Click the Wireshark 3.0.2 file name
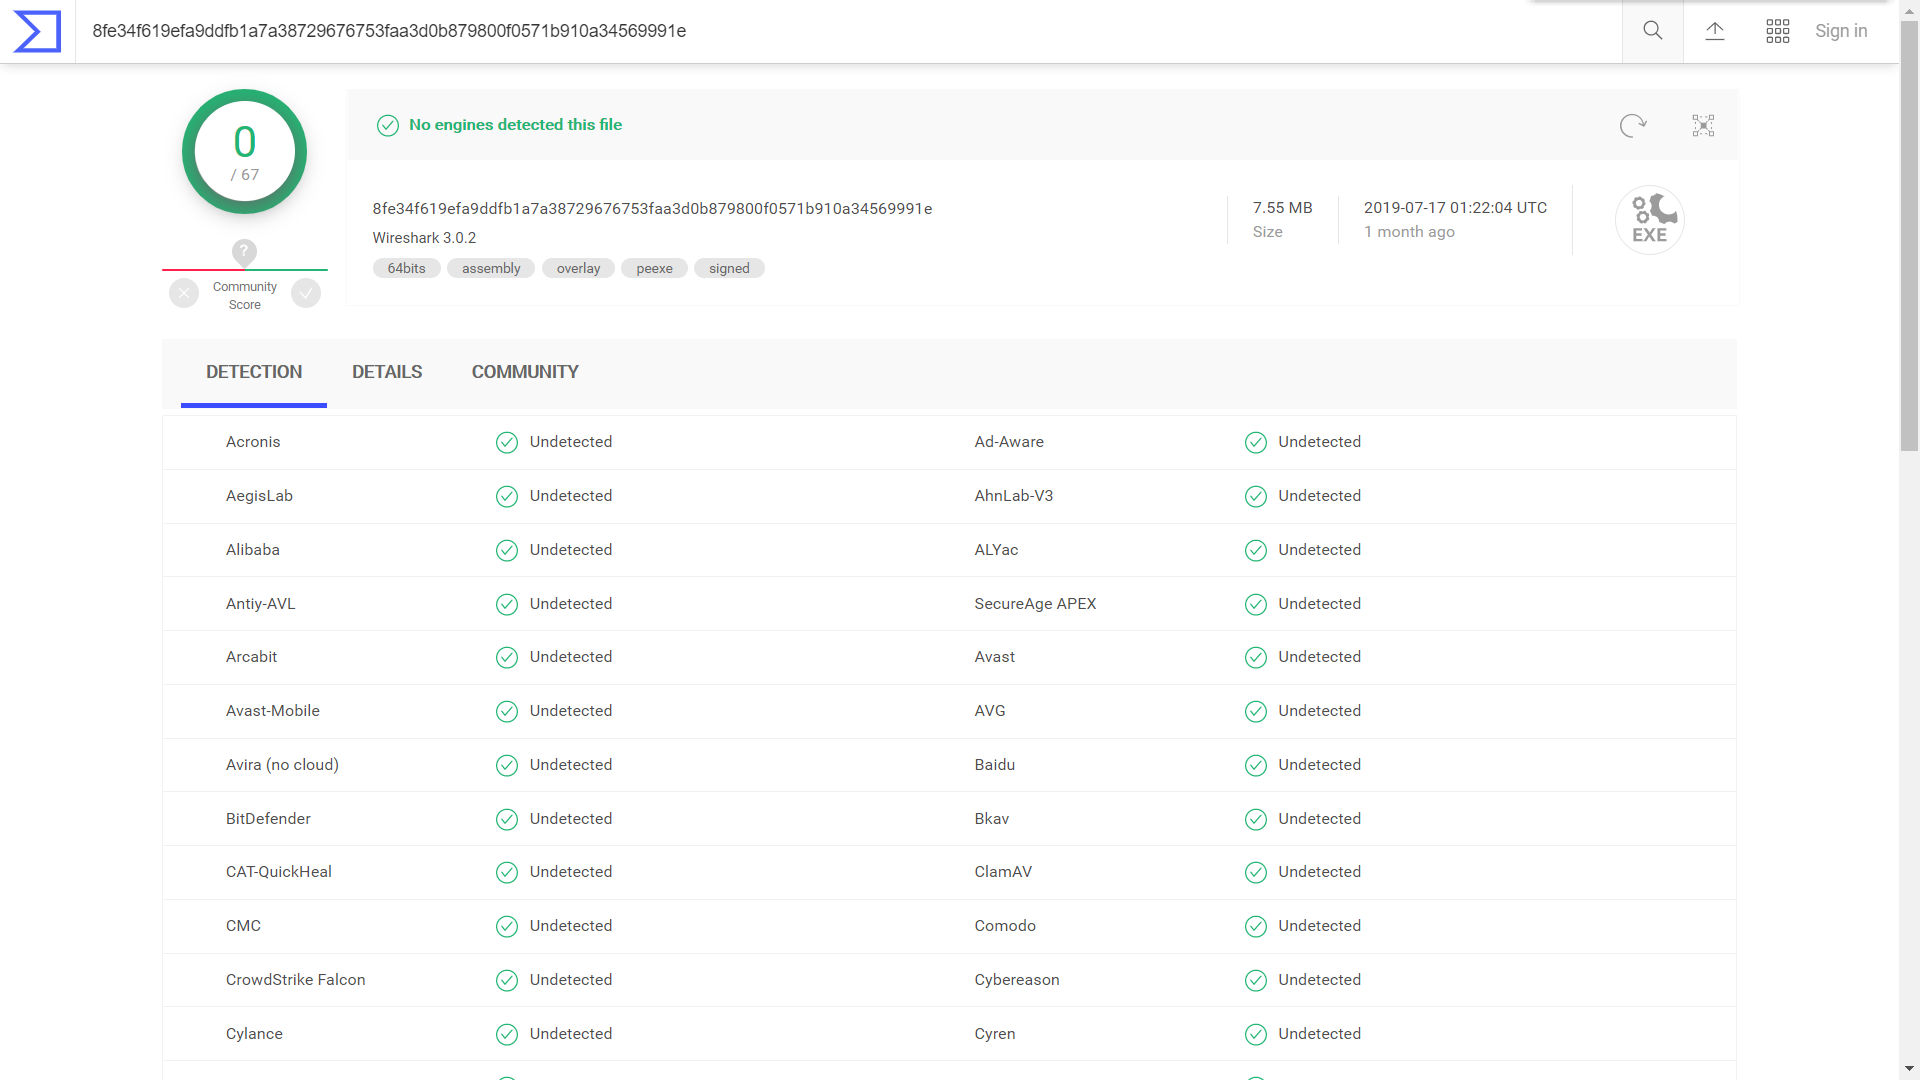This screenshot has width=1920, height=1080. tap(424, 238)
